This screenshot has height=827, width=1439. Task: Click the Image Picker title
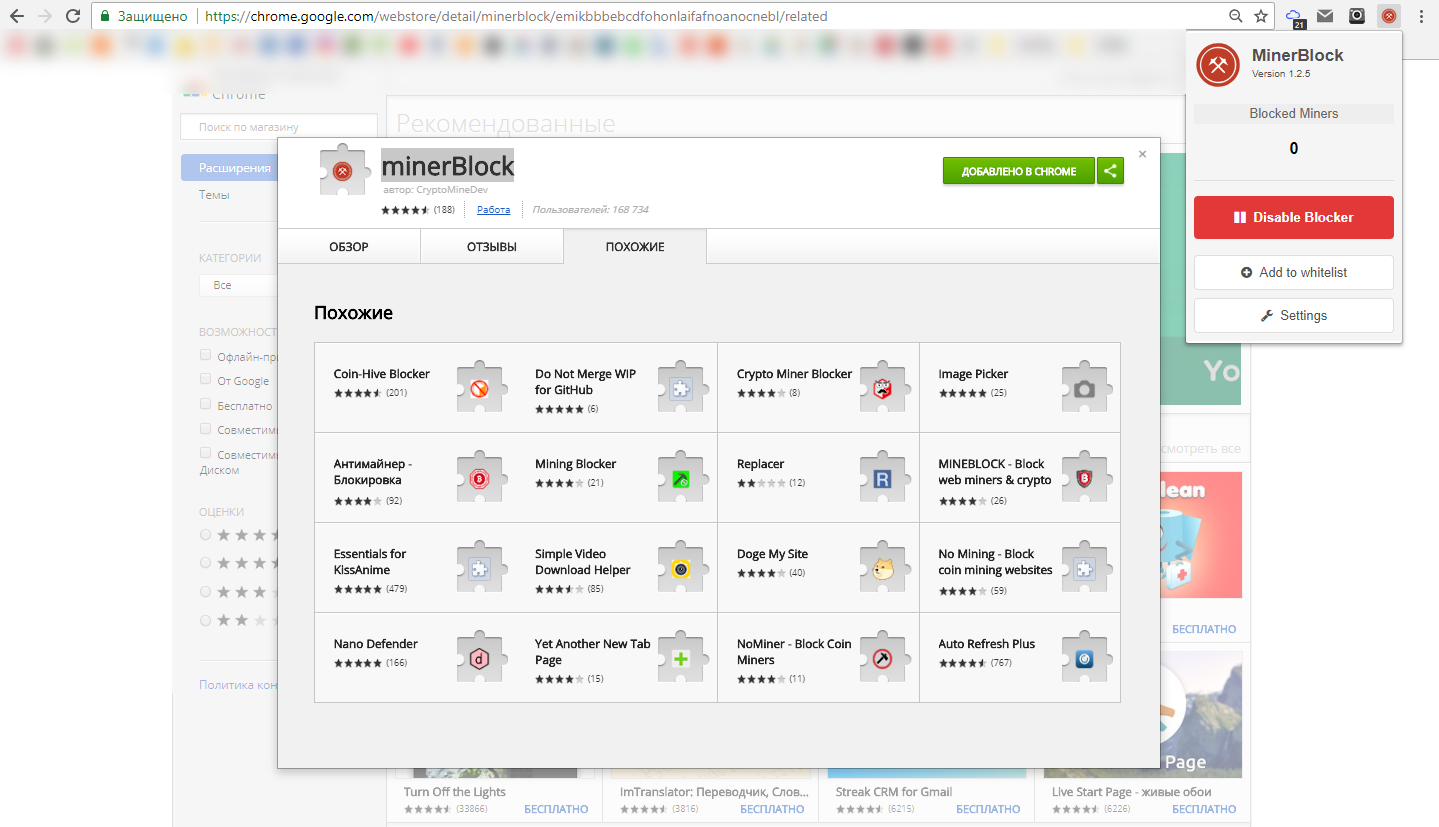point(973,374)
